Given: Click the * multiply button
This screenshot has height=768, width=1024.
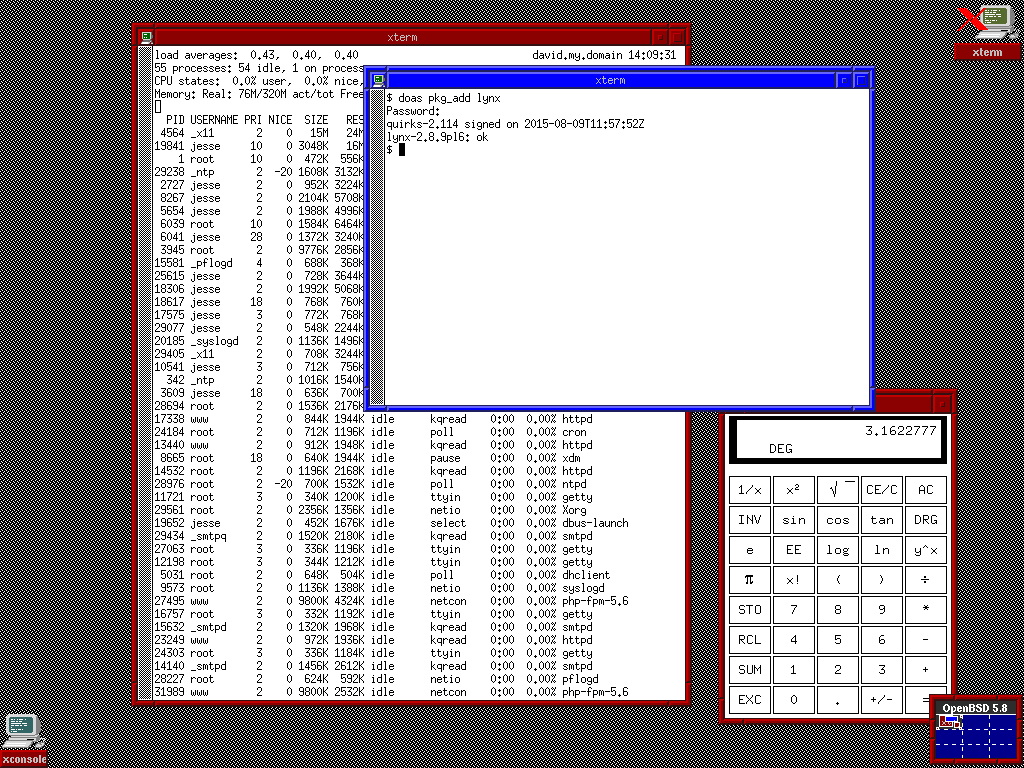Looking at the screenshot, I should 925,610.
